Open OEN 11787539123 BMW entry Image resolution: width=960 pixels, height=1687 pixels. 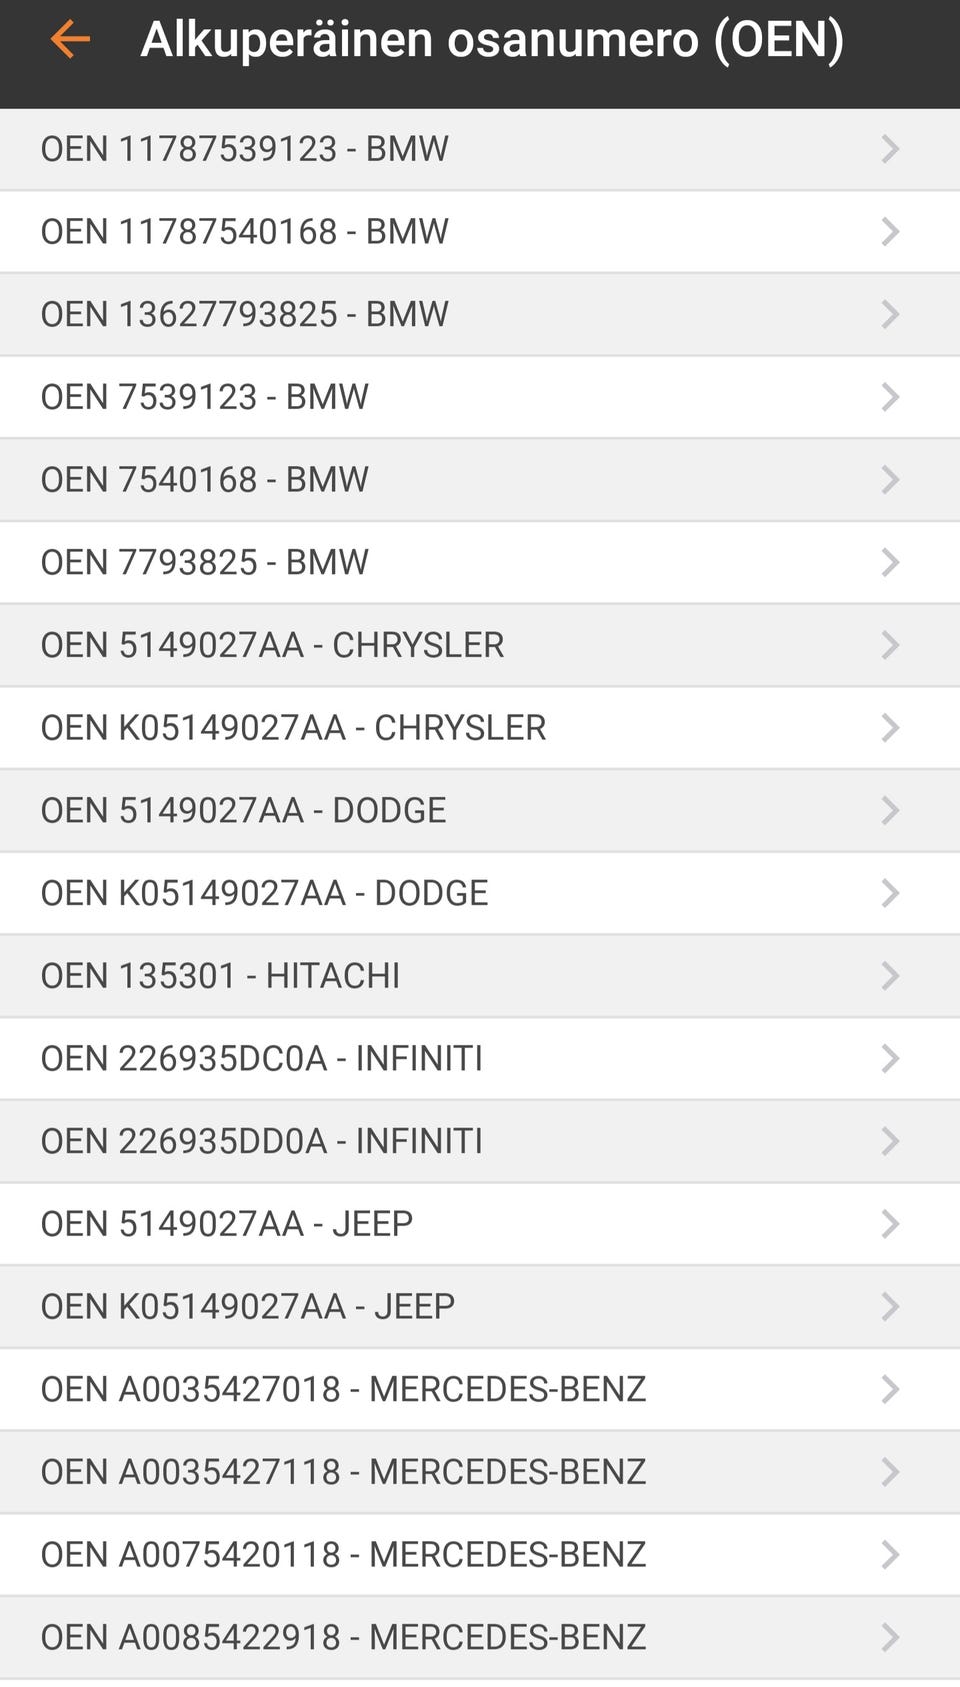(244, 149)
